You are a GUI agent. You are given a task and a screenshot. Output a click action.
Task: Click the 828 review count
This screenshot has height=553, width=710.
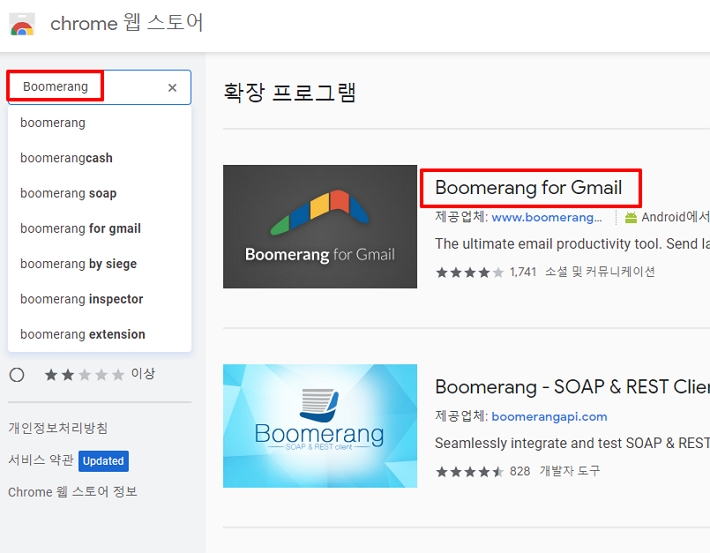point(520,471)
